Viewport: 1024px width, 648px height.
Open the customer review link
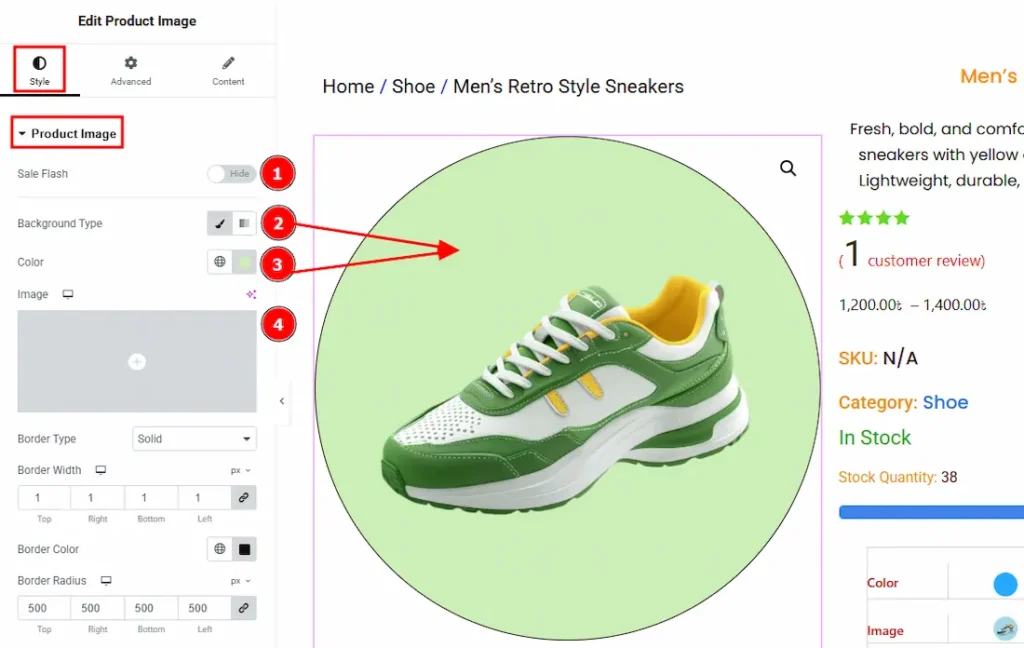tap(926, 261)
